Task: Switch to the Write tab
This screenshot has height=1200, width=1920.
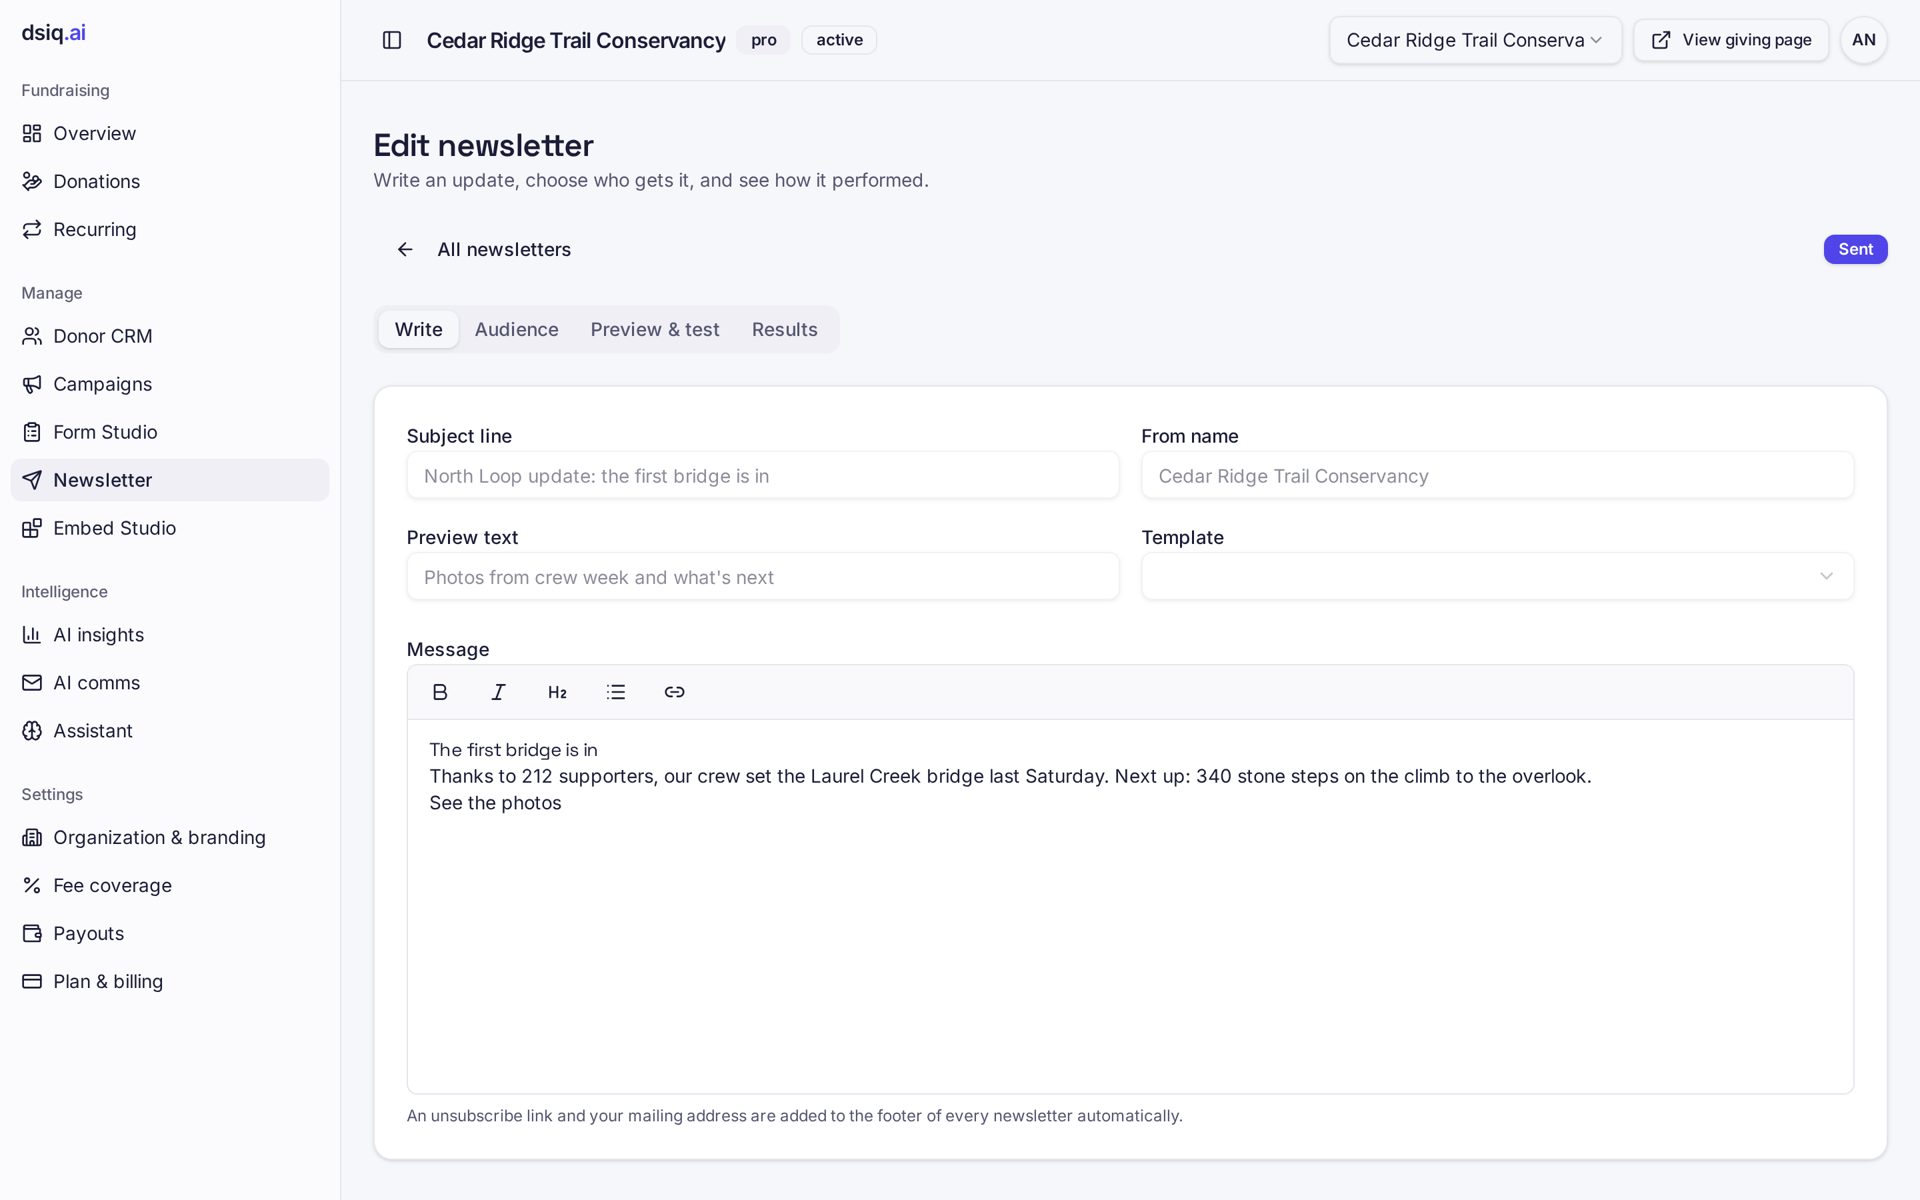Action: click(418, 329)
